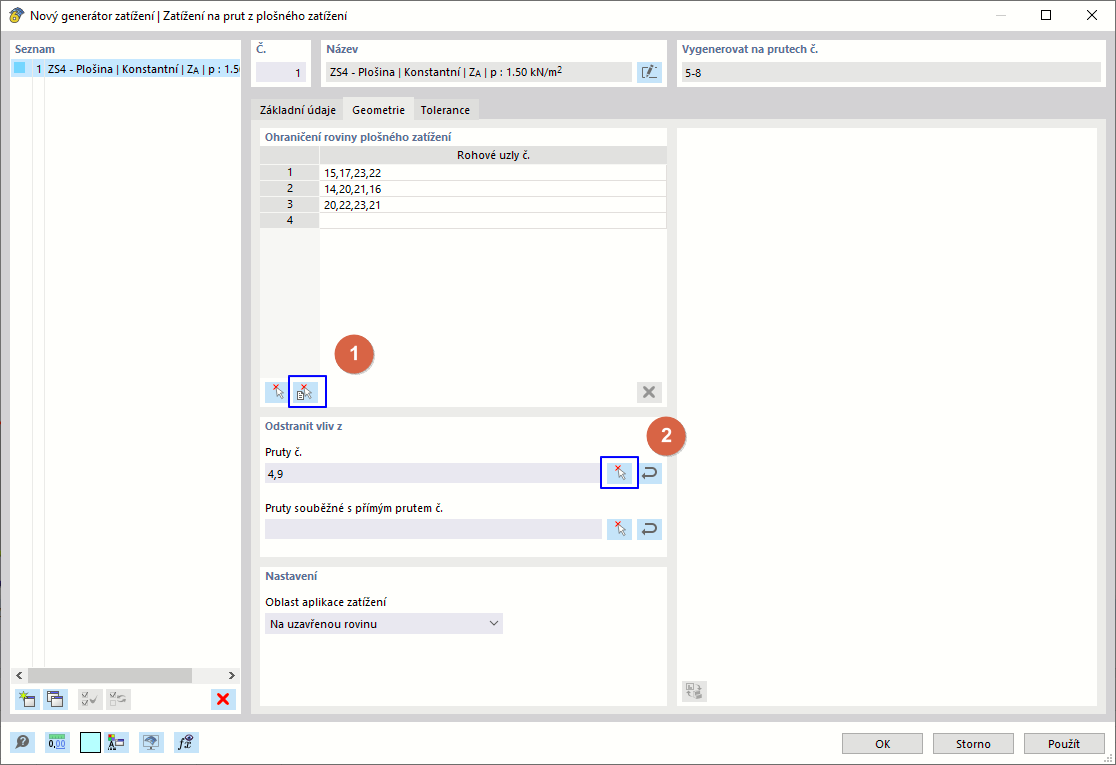Open Tolerance tab

446,110
